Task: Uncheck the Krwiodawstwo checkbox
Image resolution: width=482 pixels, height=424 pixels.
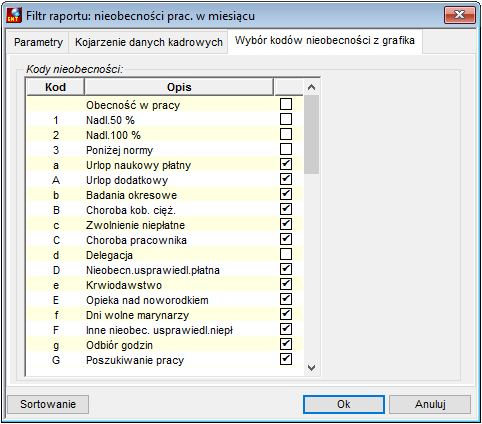Action: [x=286, y=284]
